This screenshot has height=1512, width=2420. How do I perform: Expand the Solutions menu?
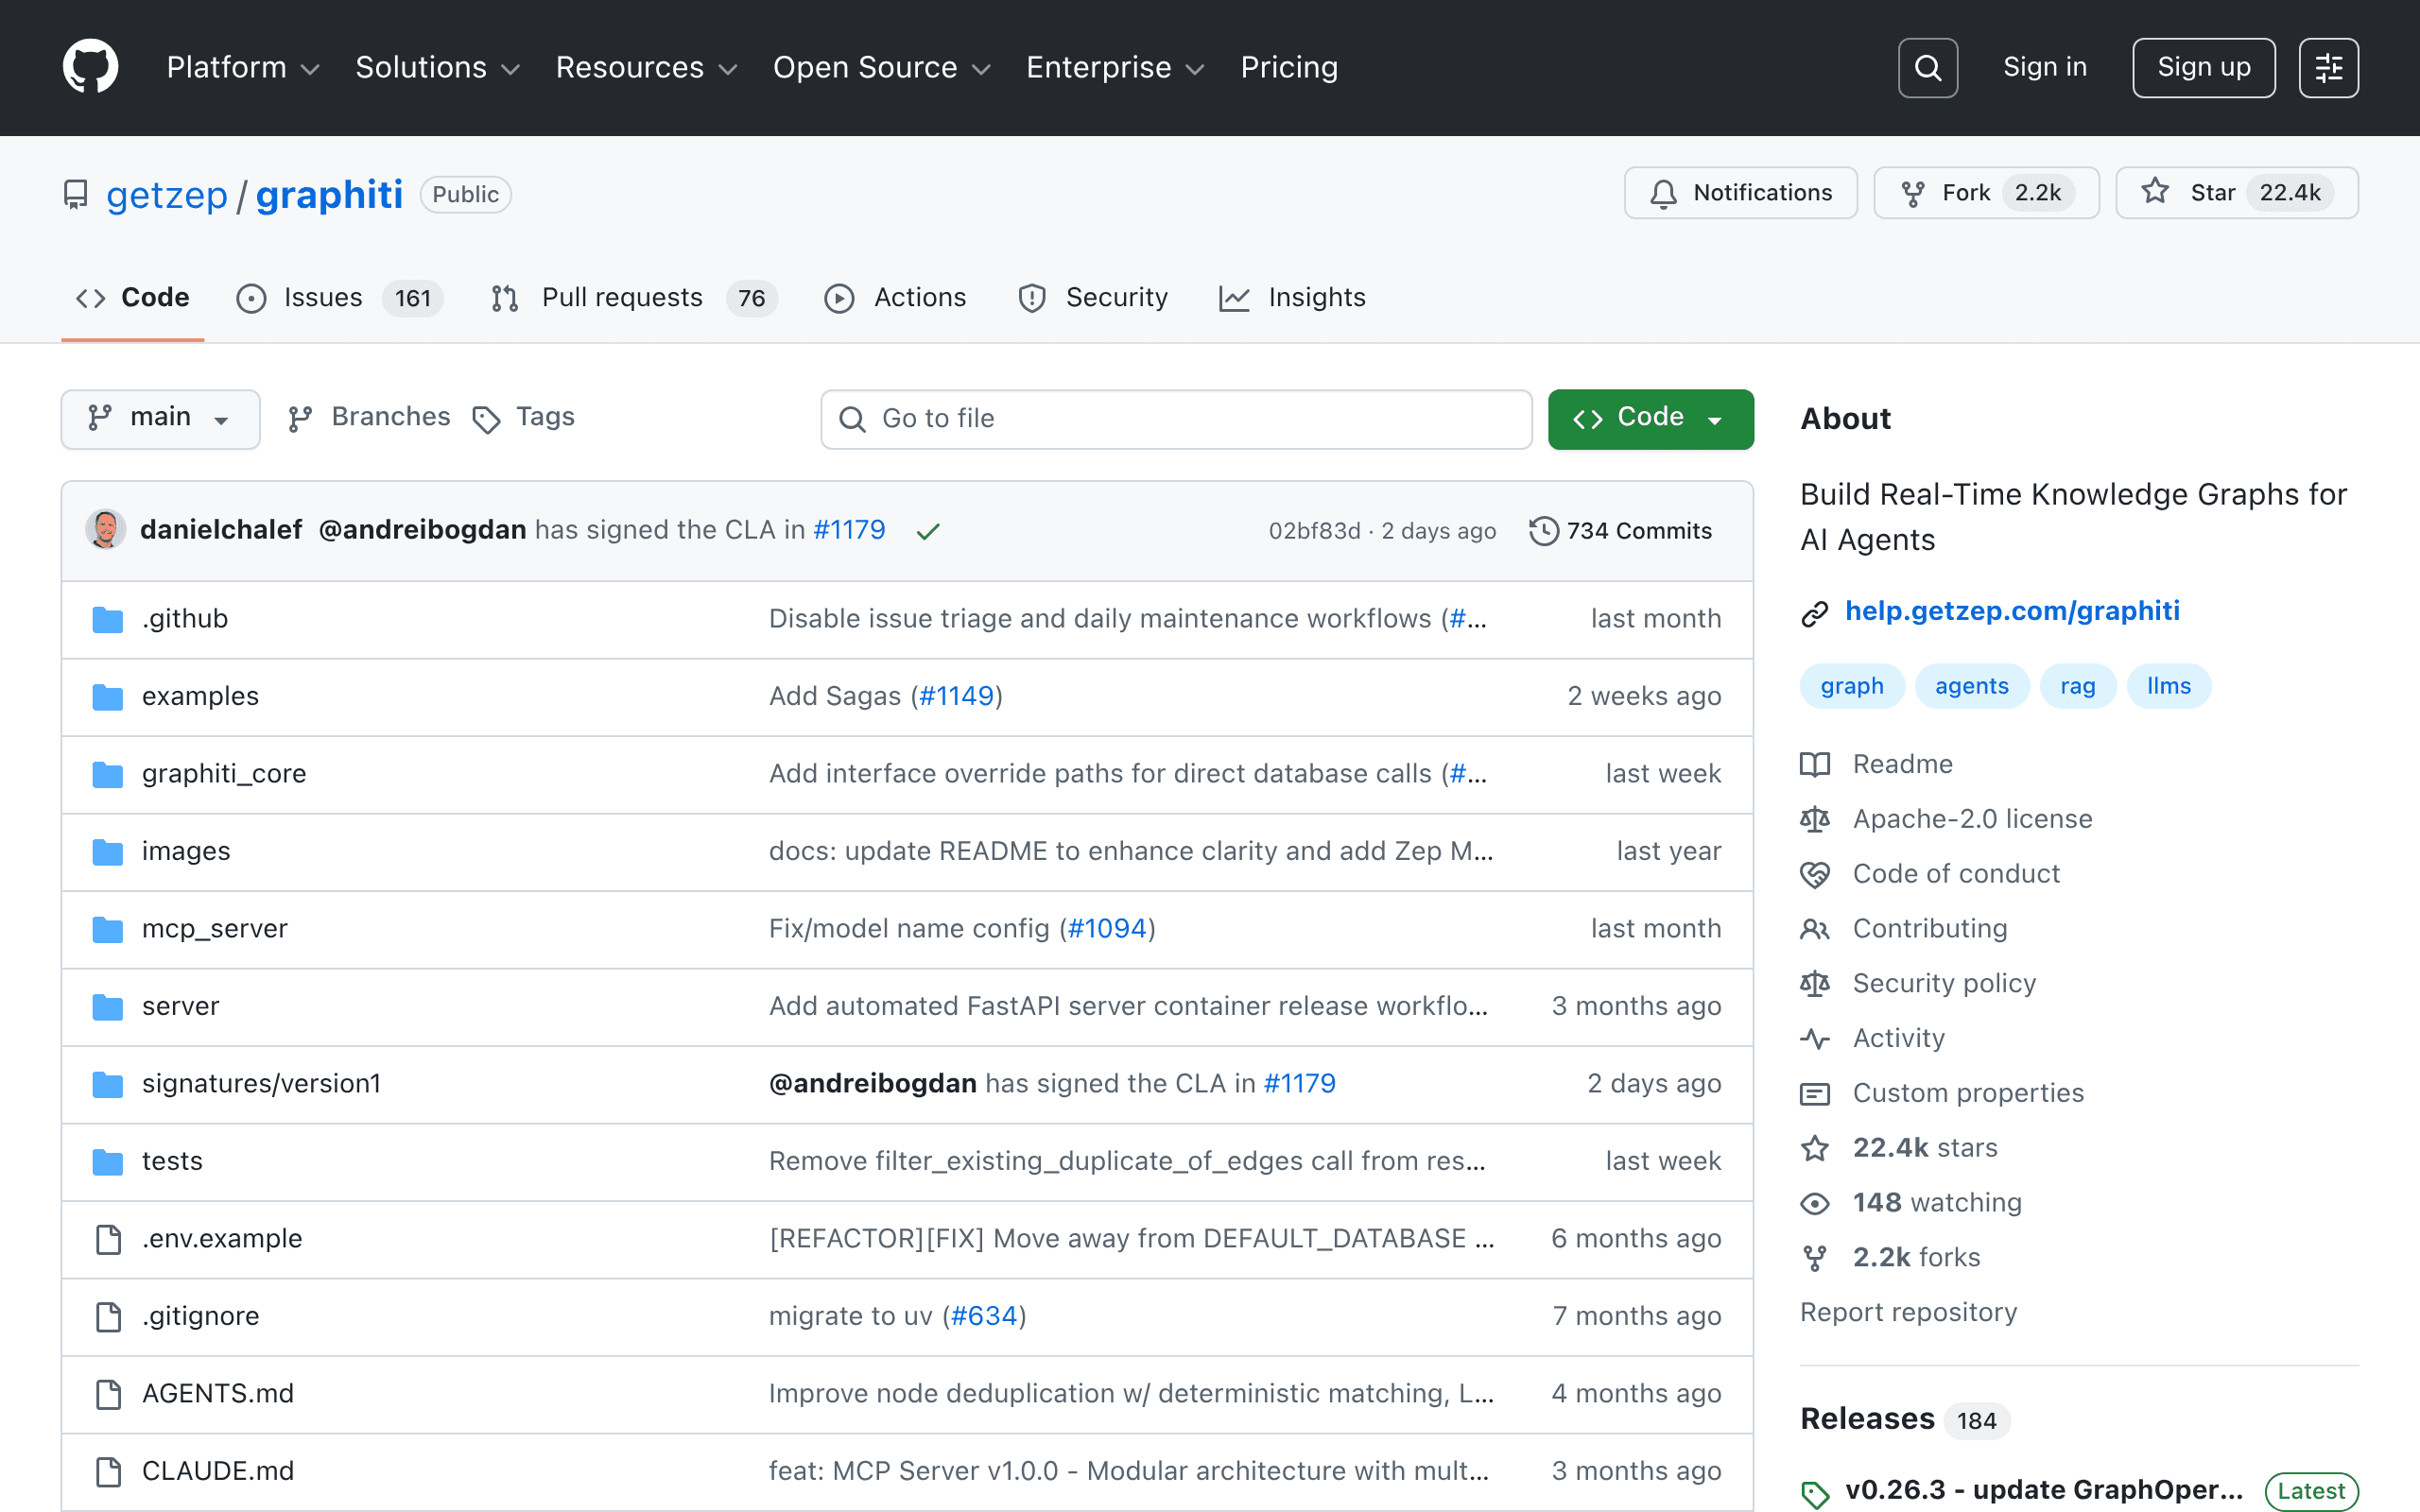tap(438, 67)
